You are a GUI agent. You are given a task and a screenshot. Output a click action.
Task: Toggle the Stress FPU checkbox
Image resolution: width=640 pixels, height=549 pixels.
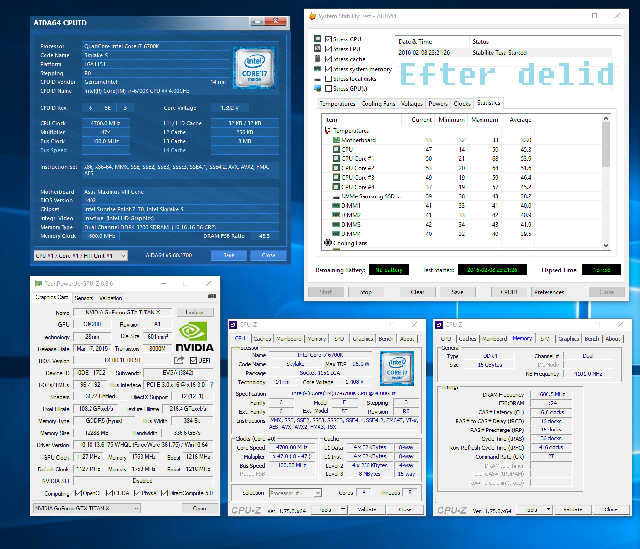click(x=328, y=49)
